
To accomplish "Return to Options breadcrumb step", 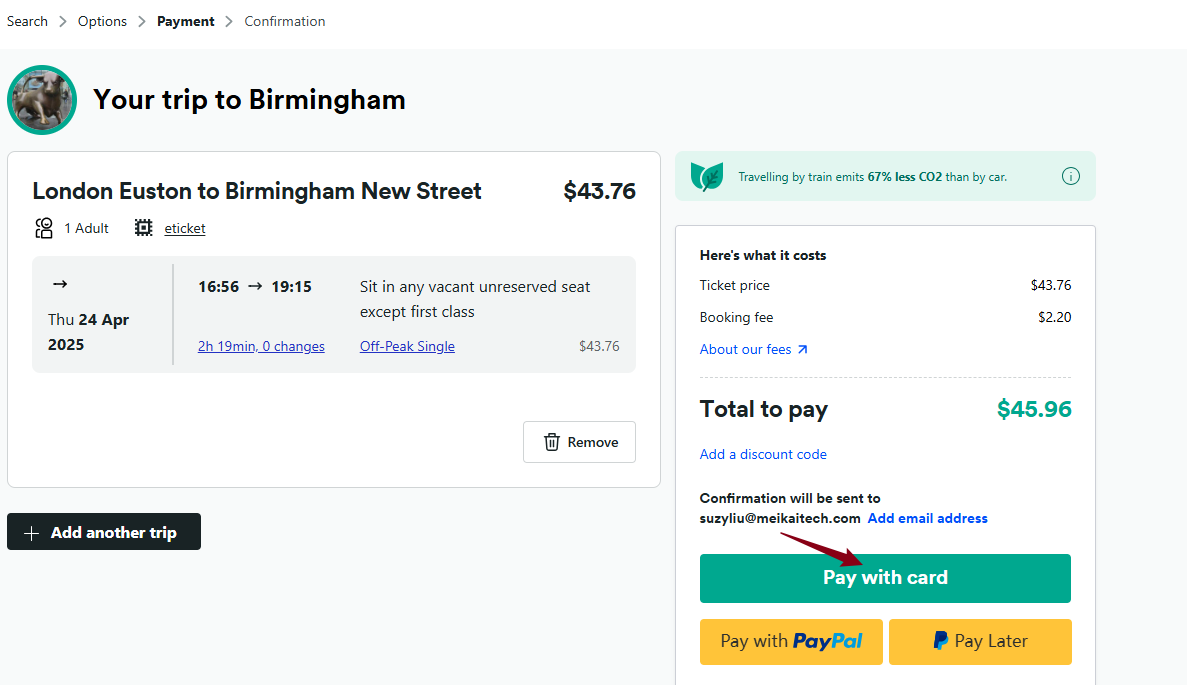I will (102, 21).
